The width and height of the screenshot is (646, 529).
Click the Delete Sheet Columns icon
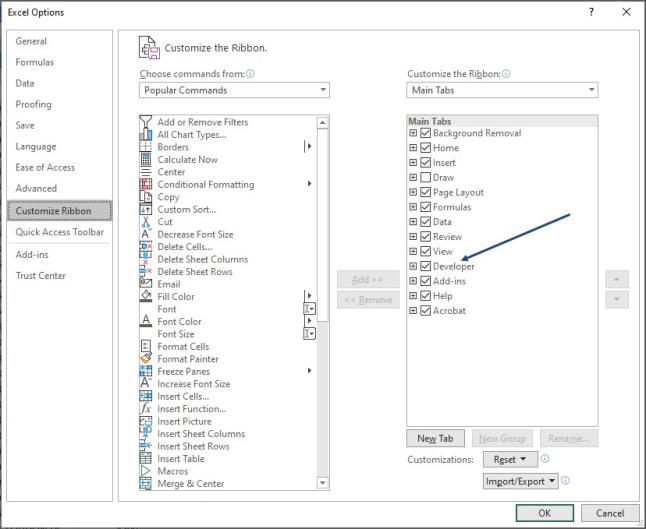point(145,259)
